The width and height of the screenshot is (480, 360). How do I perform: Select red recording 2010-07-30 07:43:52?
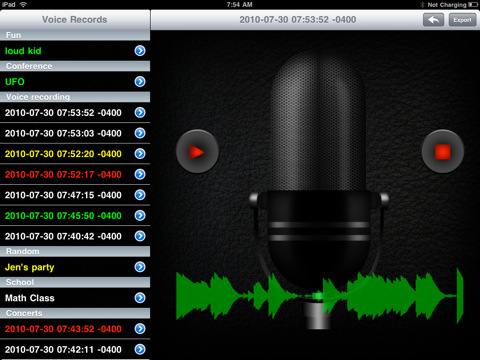click(x=75, y=329)
